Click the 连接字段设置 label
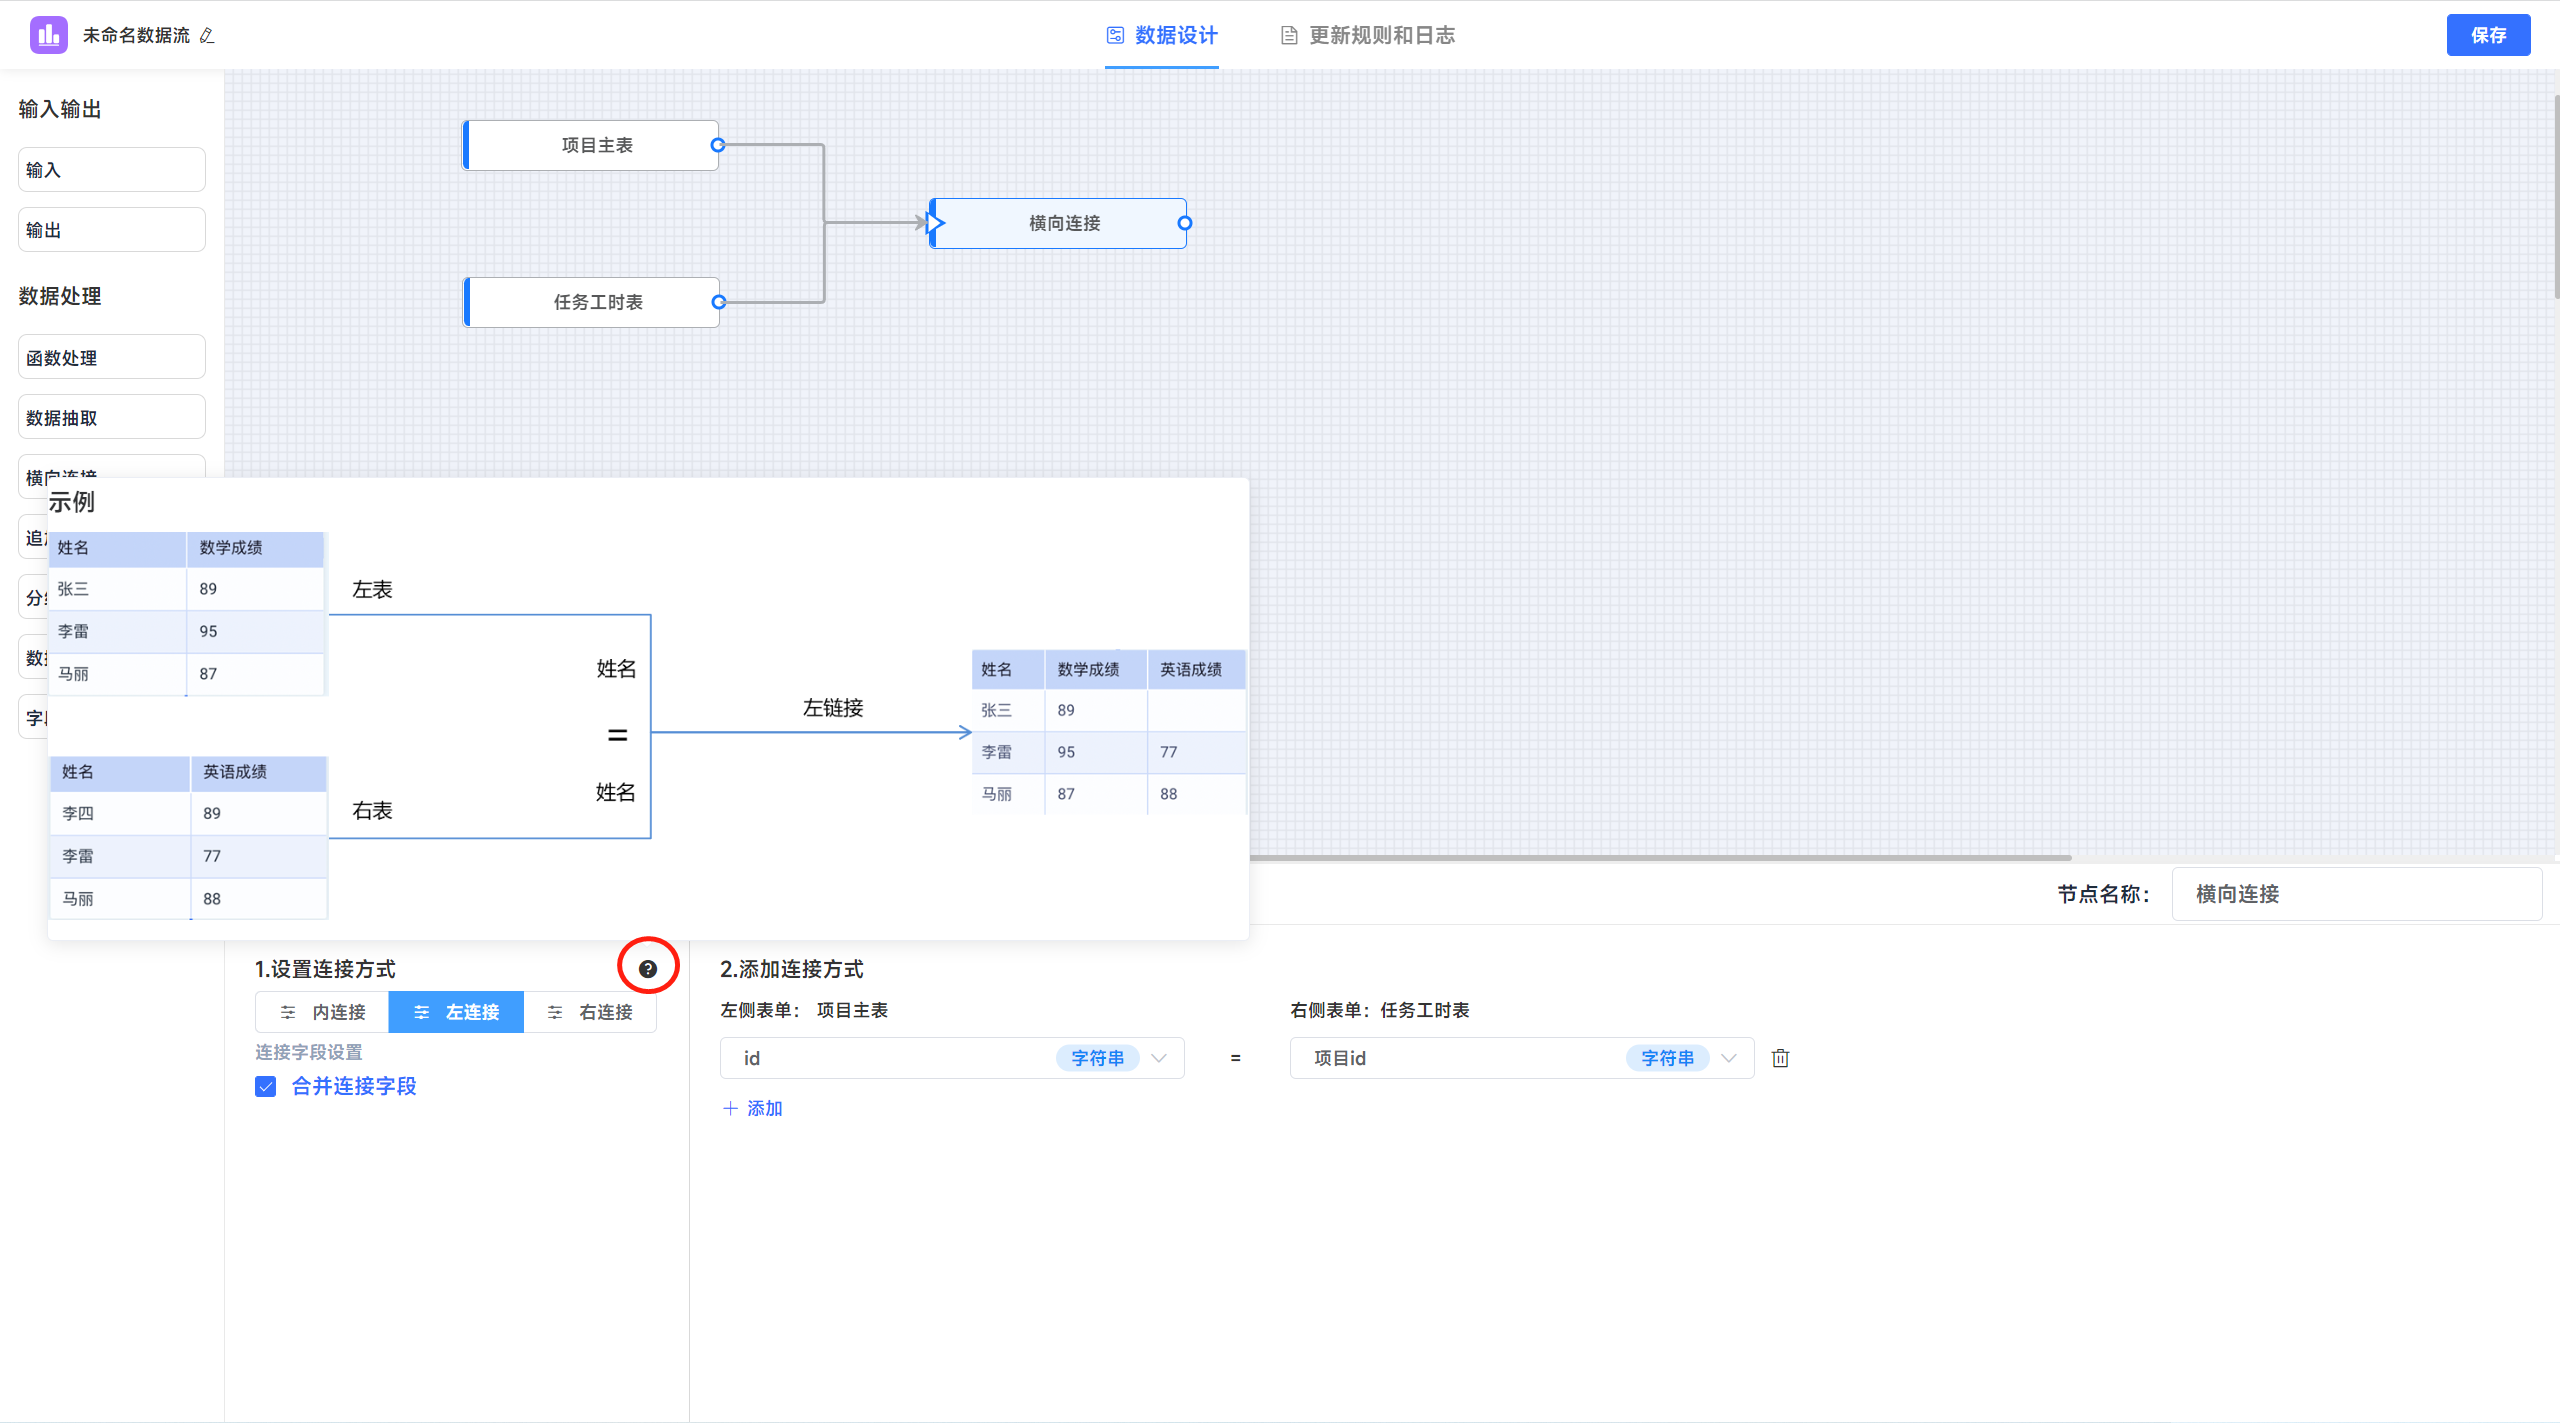This screenshot has height=1423, width=2560. (309, 1052)
